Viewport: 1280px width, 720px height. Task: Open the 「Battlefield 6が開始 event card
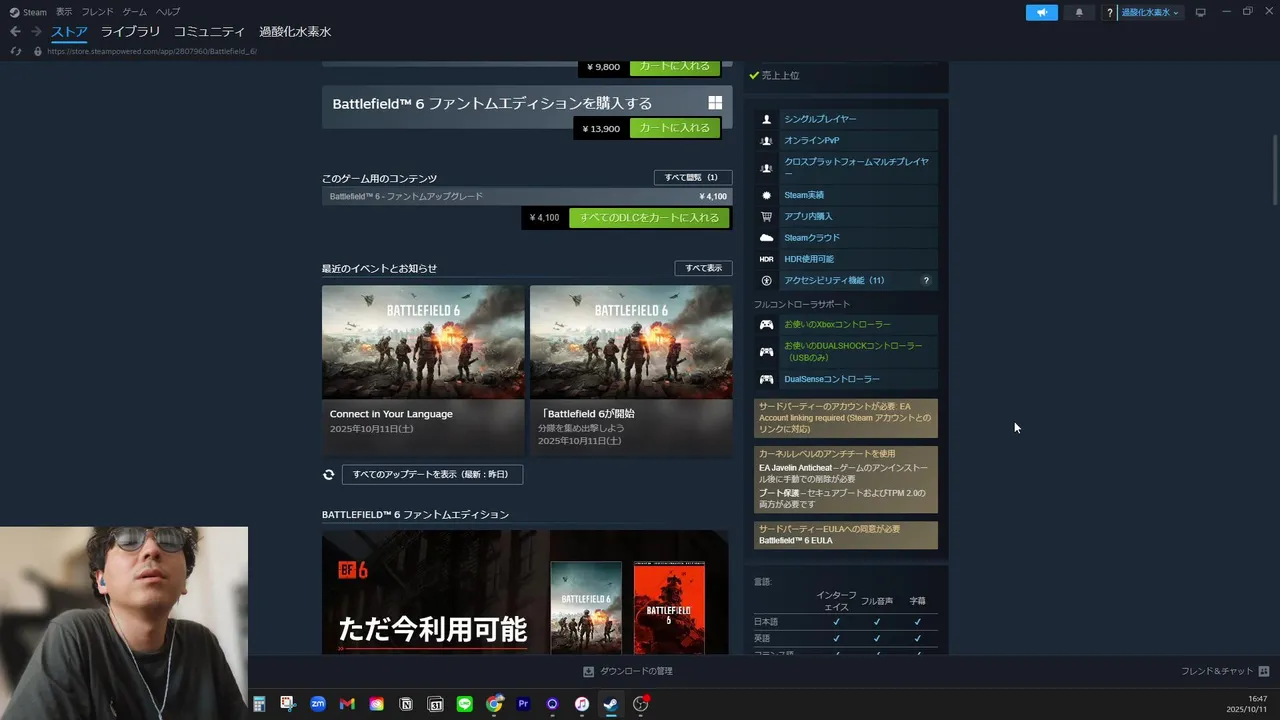click(x=631, y=370)
